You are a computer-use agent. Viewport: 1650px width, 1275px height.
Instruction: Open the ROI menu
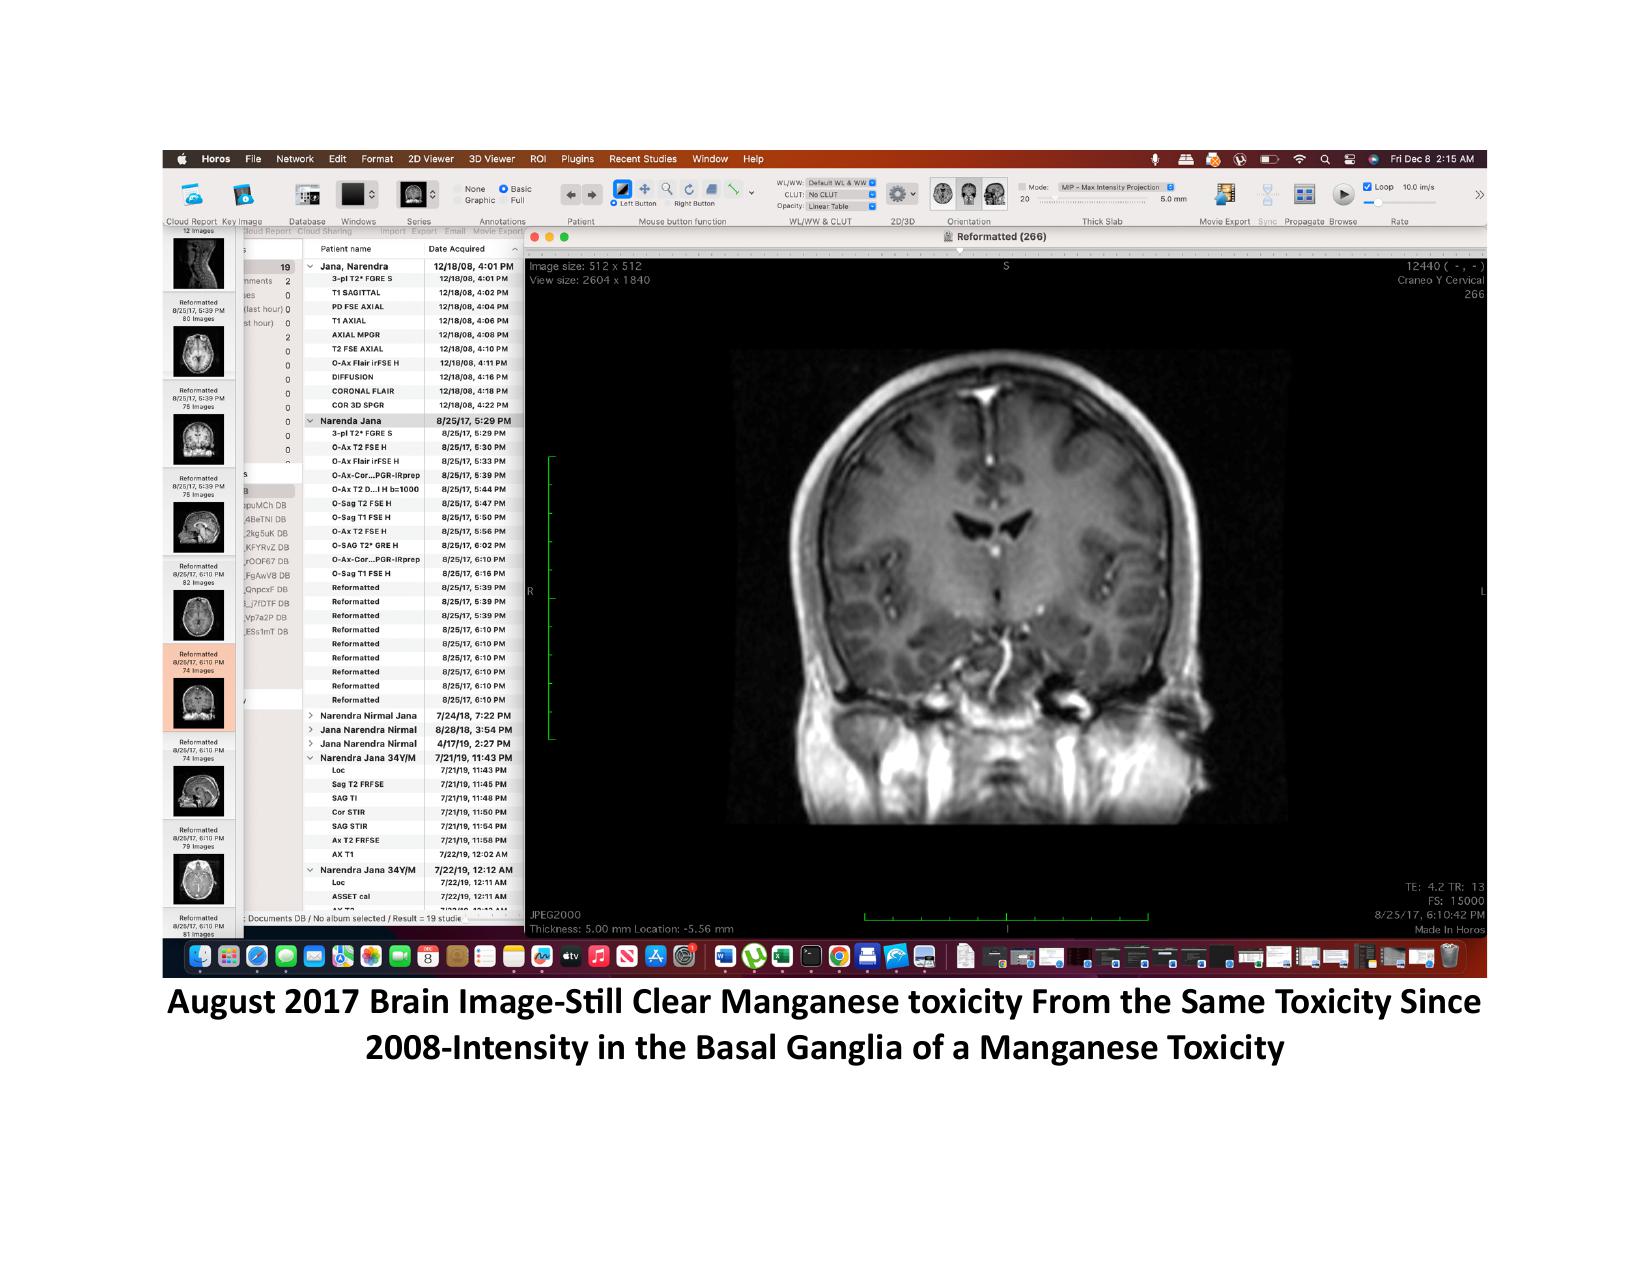point(538,159)
